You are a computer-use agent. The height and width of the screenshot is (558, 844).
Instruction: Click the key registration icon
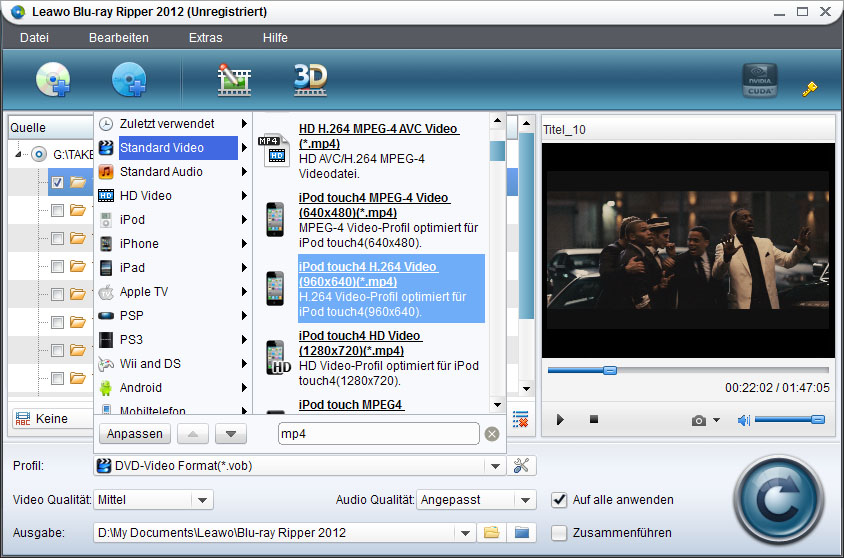tap(810, 88)
